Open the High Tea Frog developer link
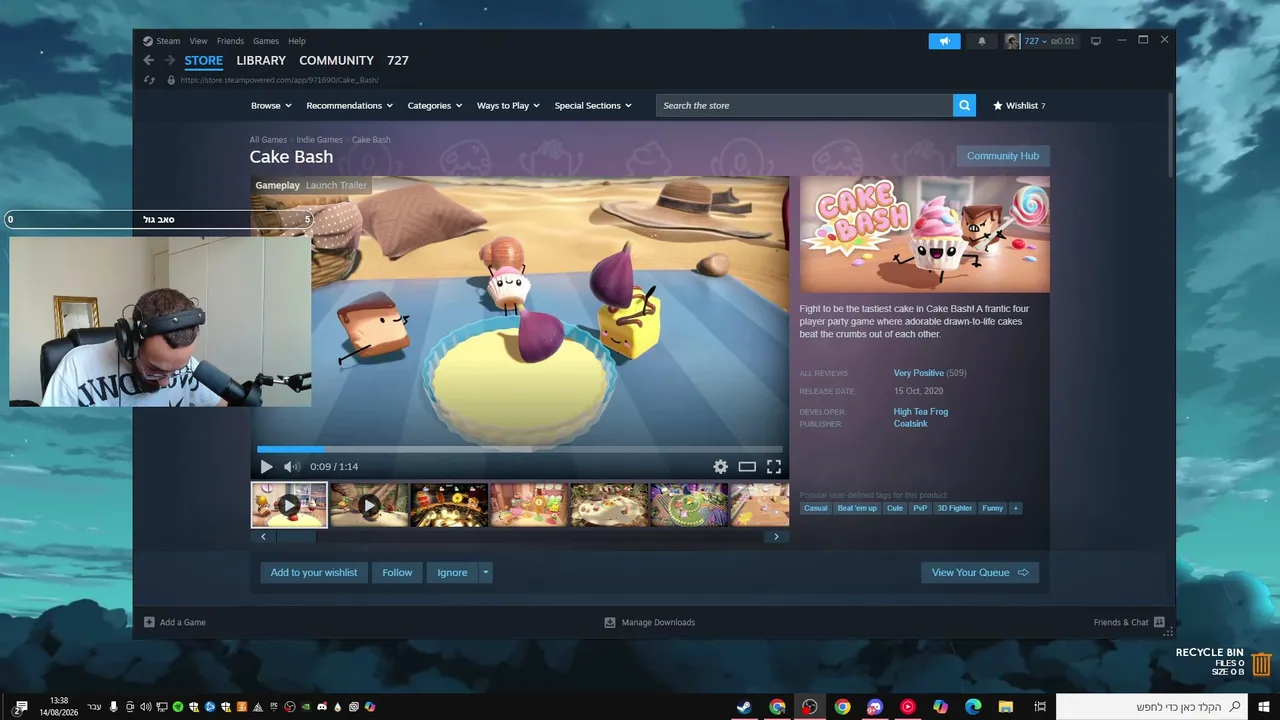1280x720 pixels. point(921,412)
